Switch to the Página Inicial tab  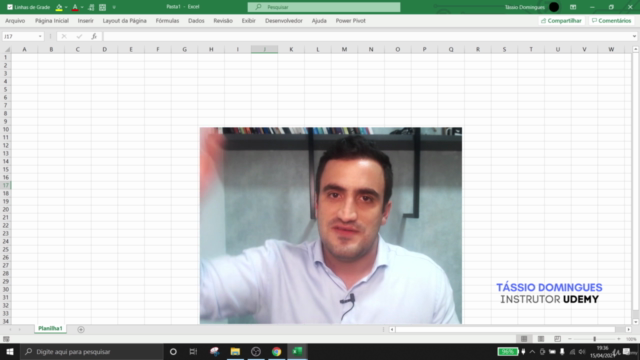(52, 20)
